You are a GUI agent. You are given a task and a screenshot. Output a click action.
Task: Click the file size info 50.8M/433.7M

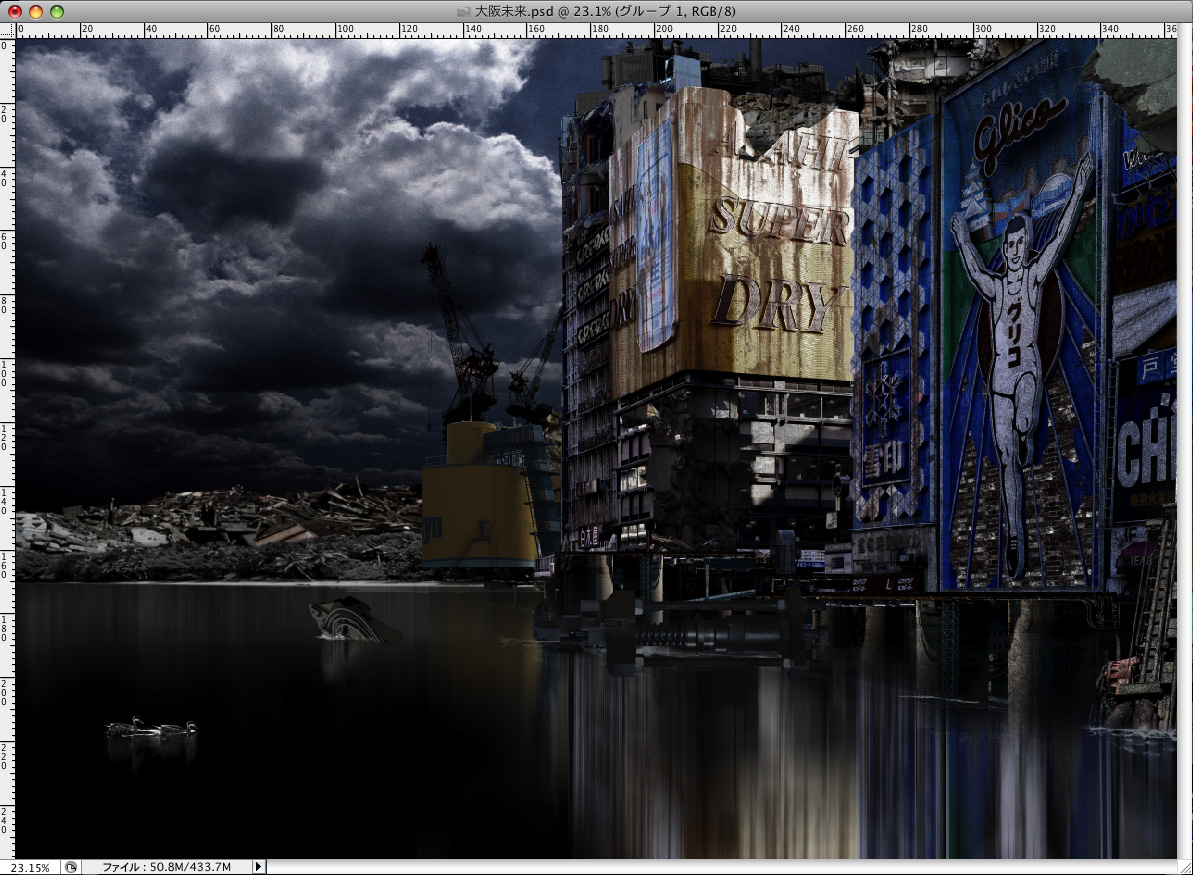pyautogui.click(x=166, y=867)
